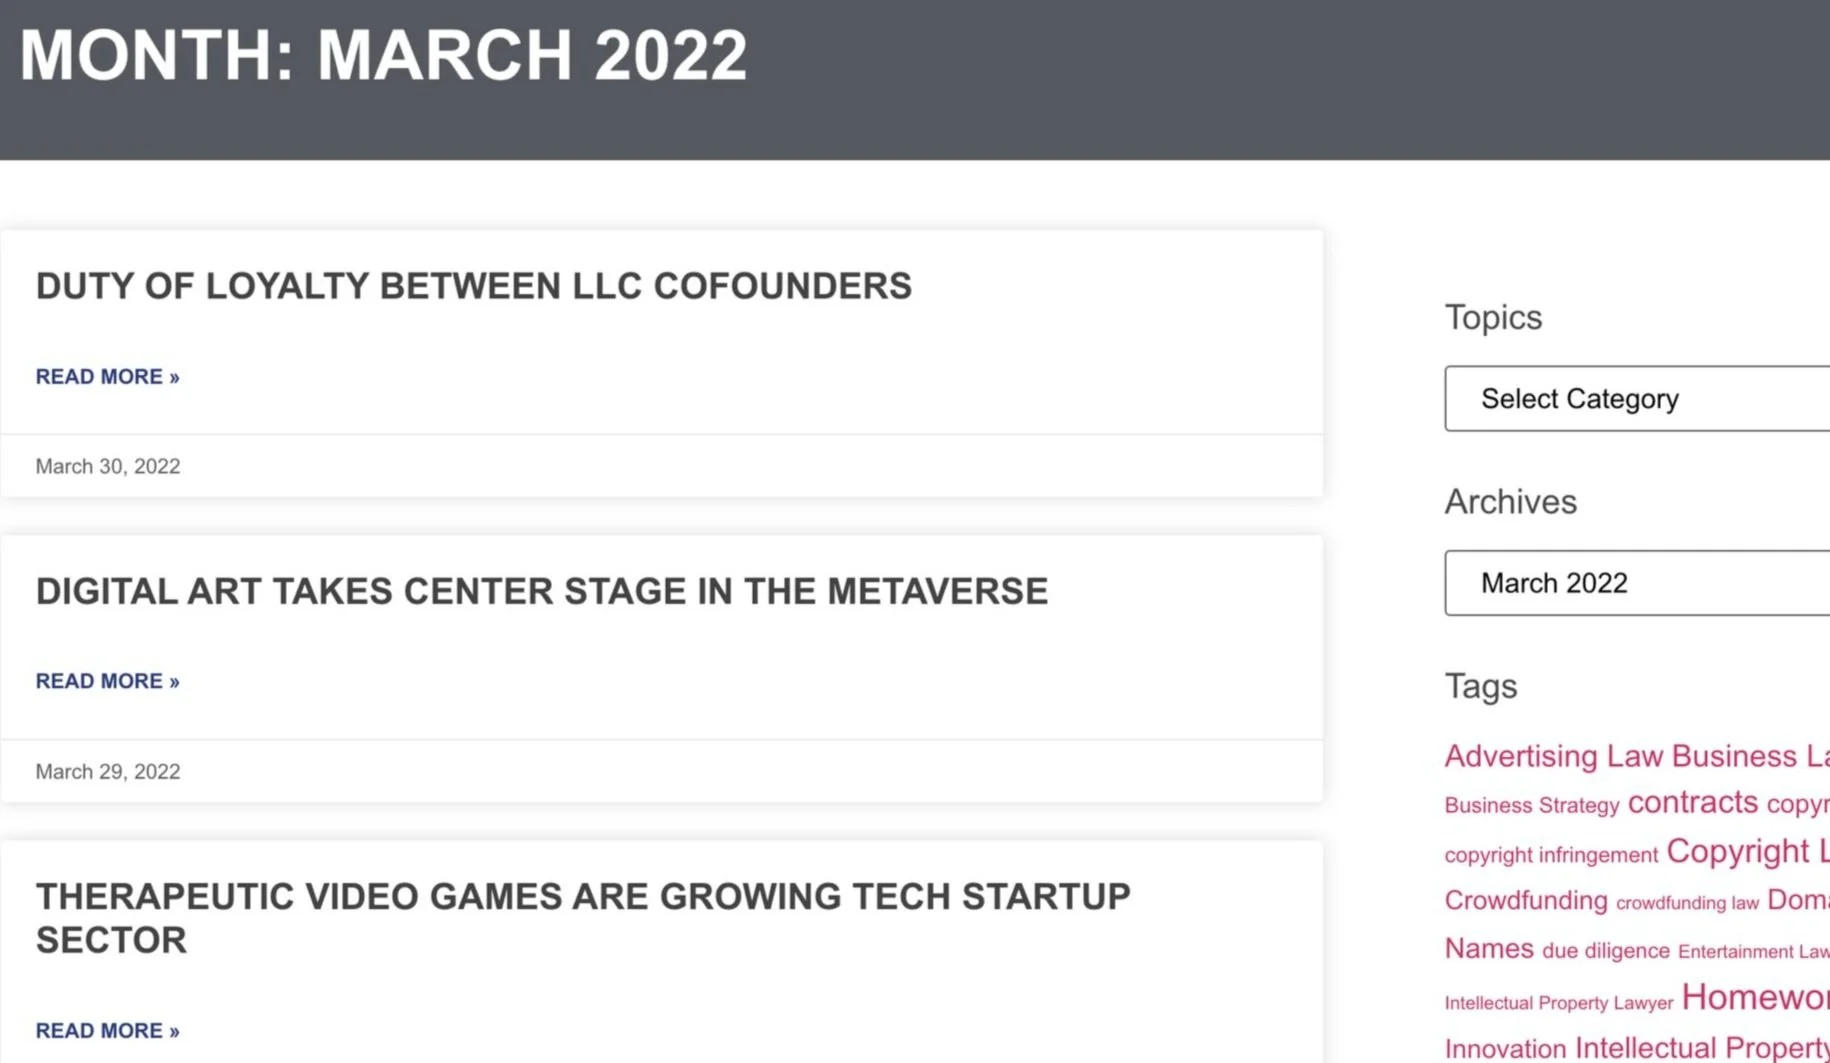The image size is (1830, 1063).
Task: Click Read More under Therapeutic Video Games post
Action: pos(107,1031)
